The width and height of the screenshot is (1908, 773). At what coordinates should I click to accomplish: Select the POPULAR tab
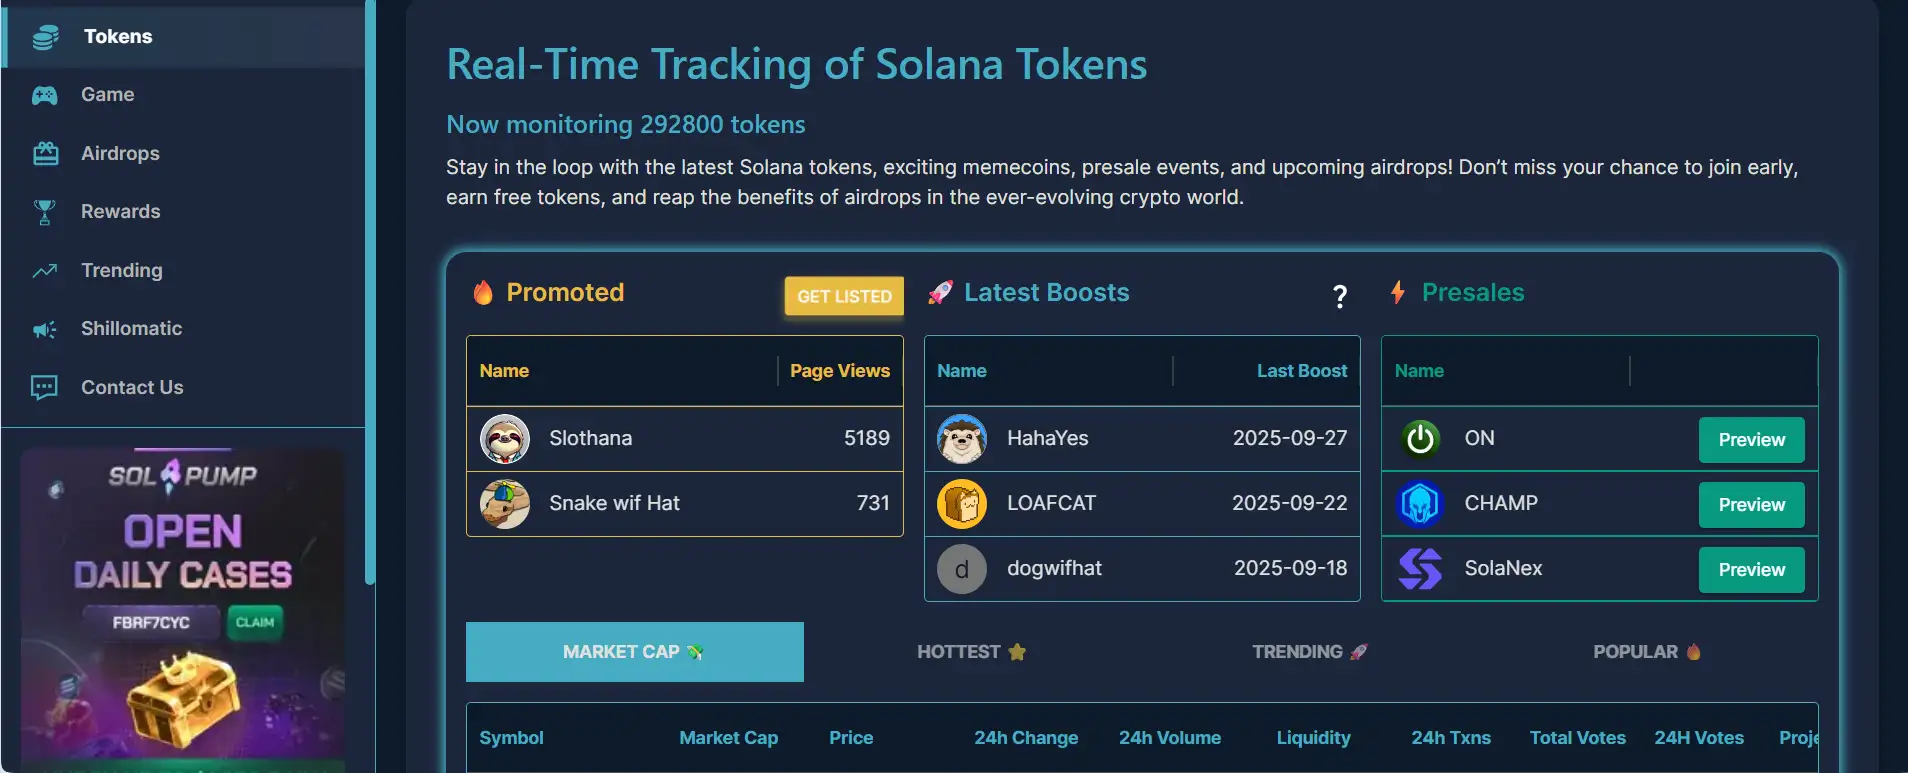[x=1646, y=652]
